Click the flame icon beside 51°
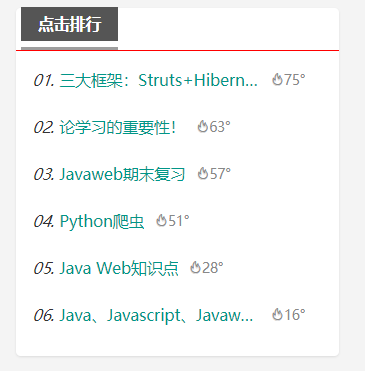 point(161,220)
